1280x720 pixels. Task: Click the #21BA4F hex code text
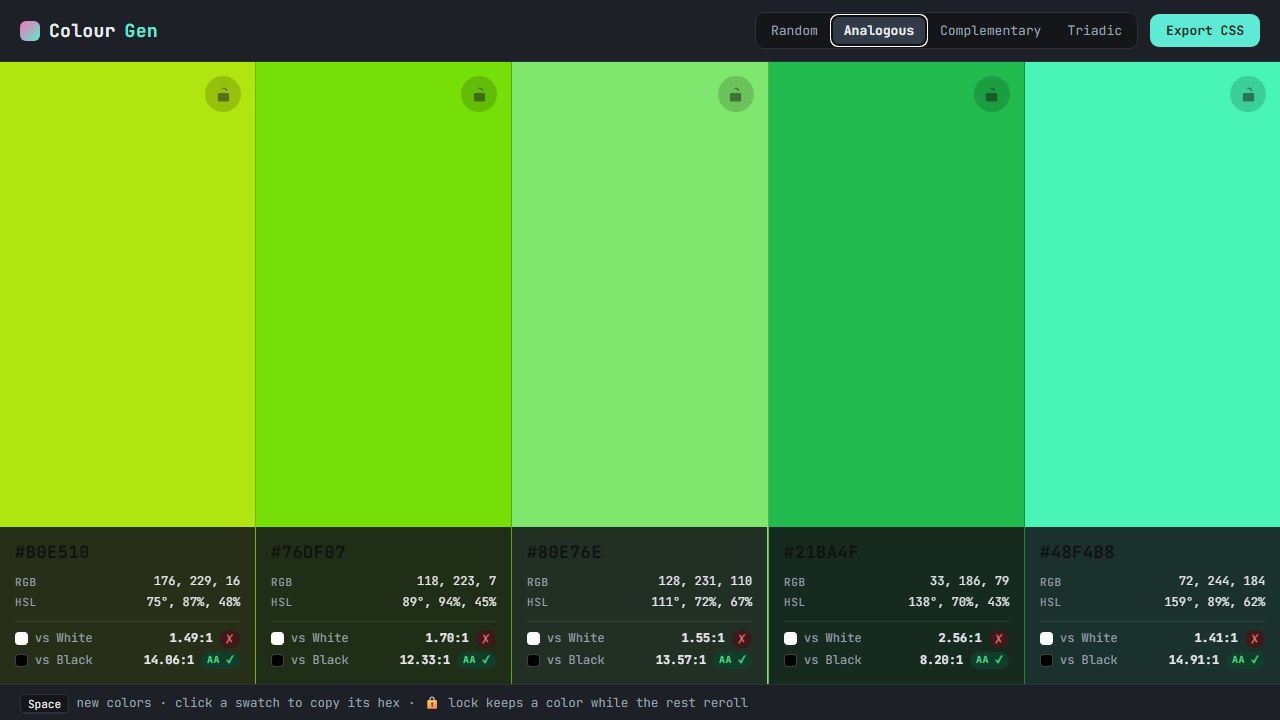pyautogui.click(x=821, y=552)
